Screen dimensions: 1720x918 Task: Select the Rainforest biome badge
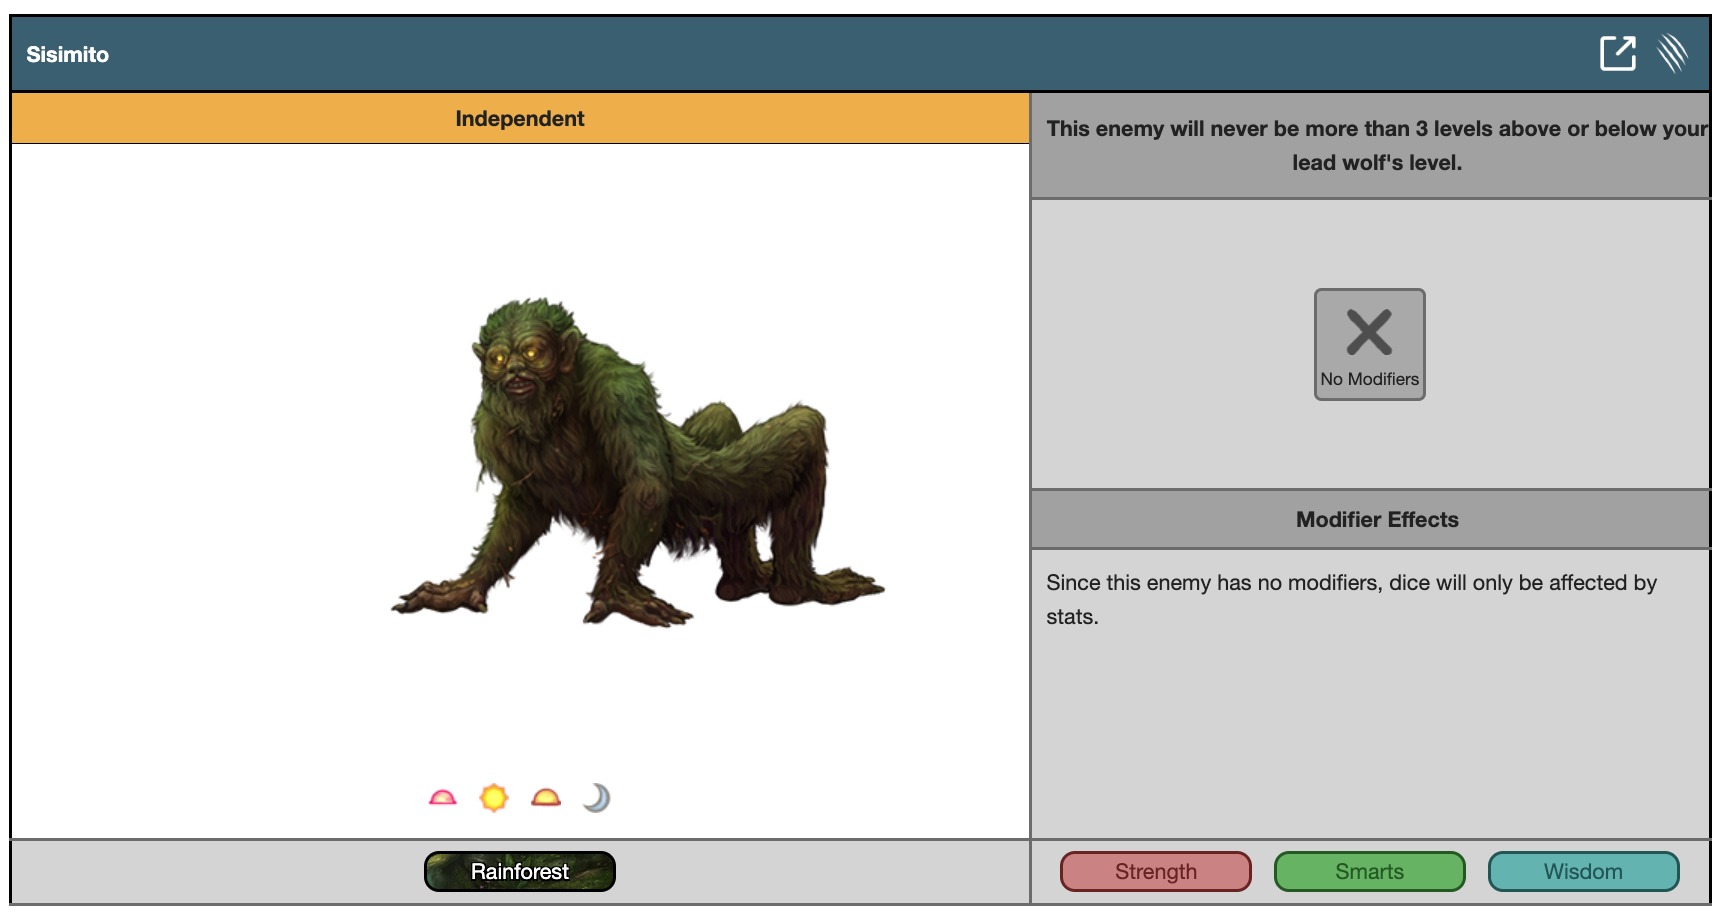pos(519,871)
